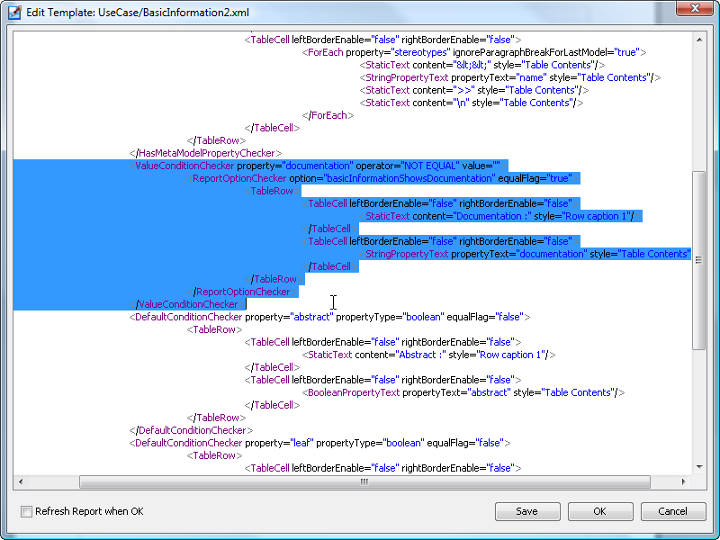Enable Refresh Report when OK checkbox

27,511
